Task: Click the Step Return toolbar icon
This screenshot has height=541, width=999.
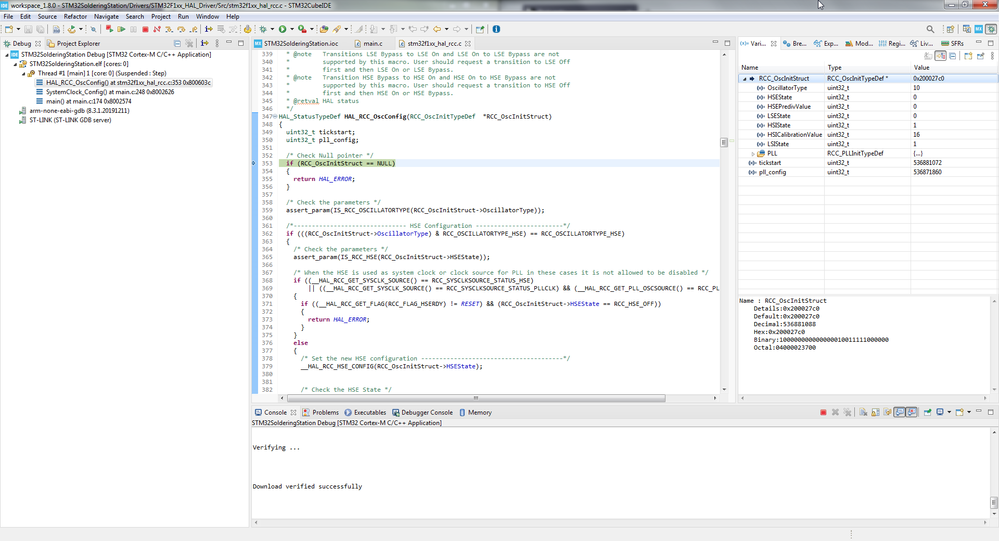Action: click(192, 29)
